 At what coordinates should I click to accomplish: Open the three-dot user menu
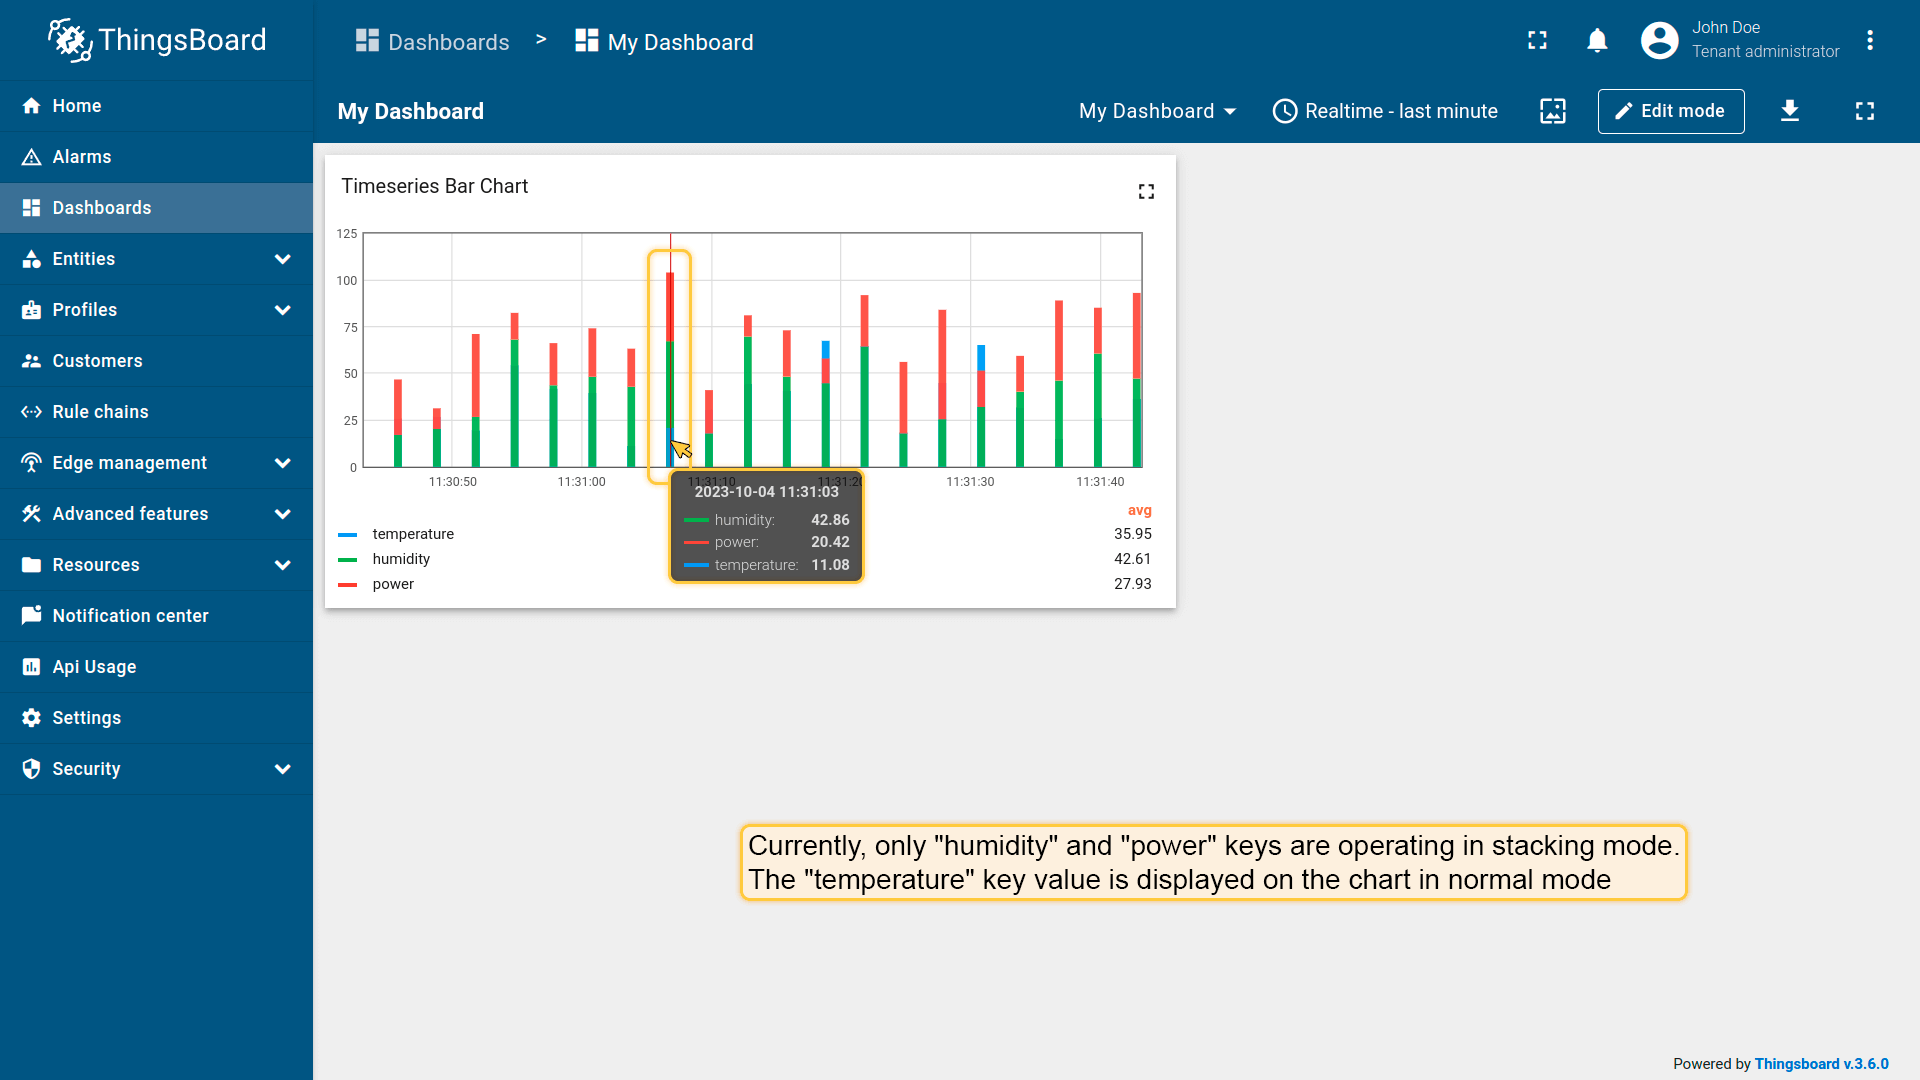(x=1869, y=41)
